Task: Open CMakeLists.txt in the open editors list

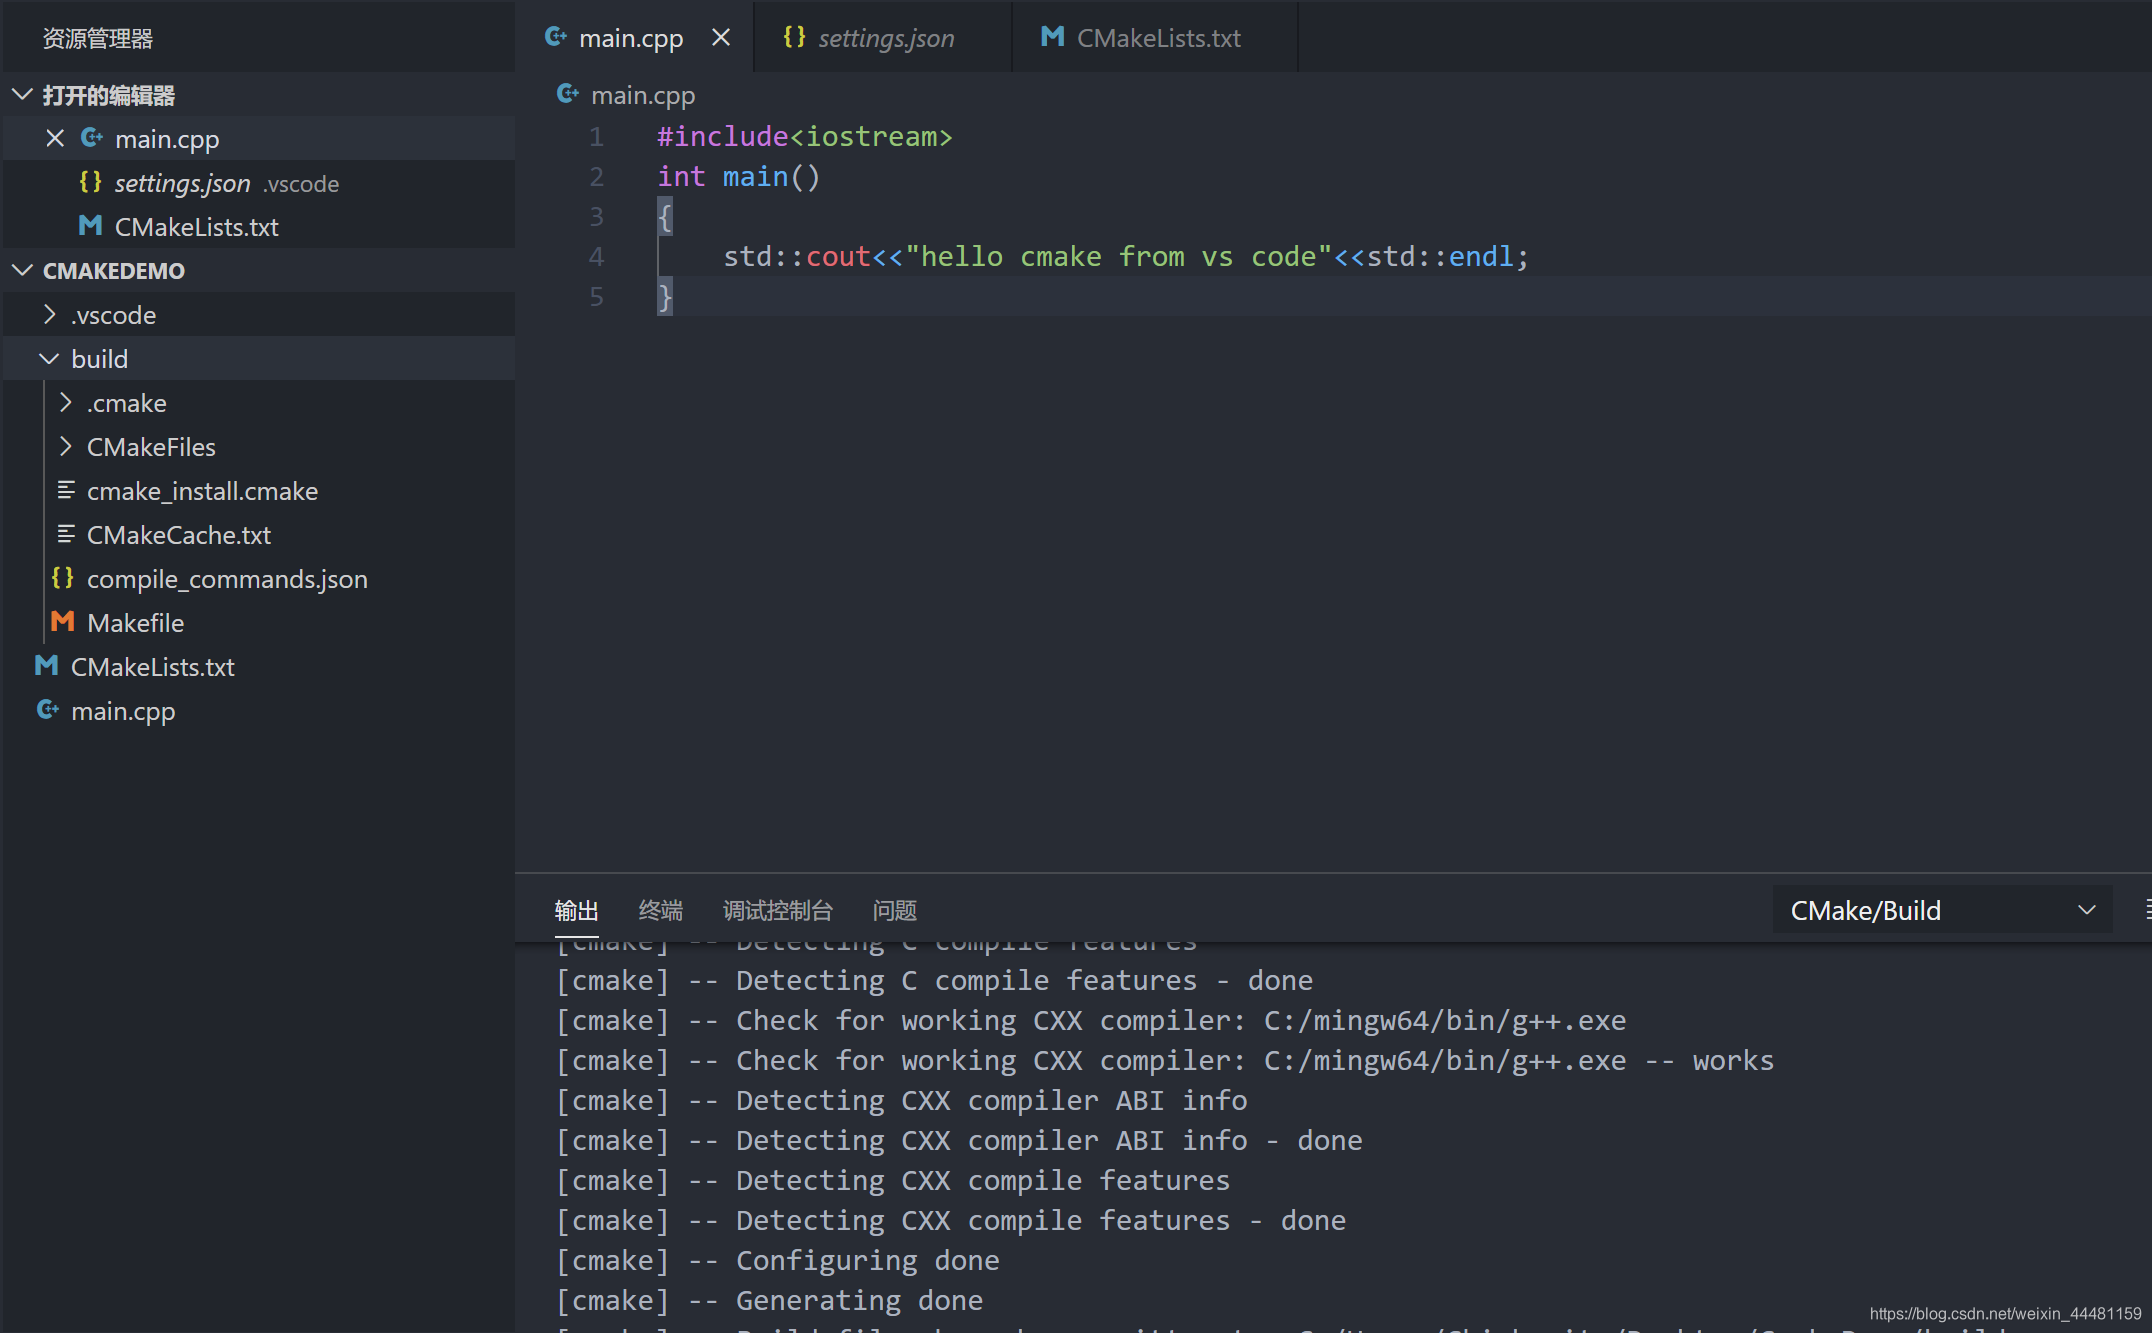Action: coord(258,227)
